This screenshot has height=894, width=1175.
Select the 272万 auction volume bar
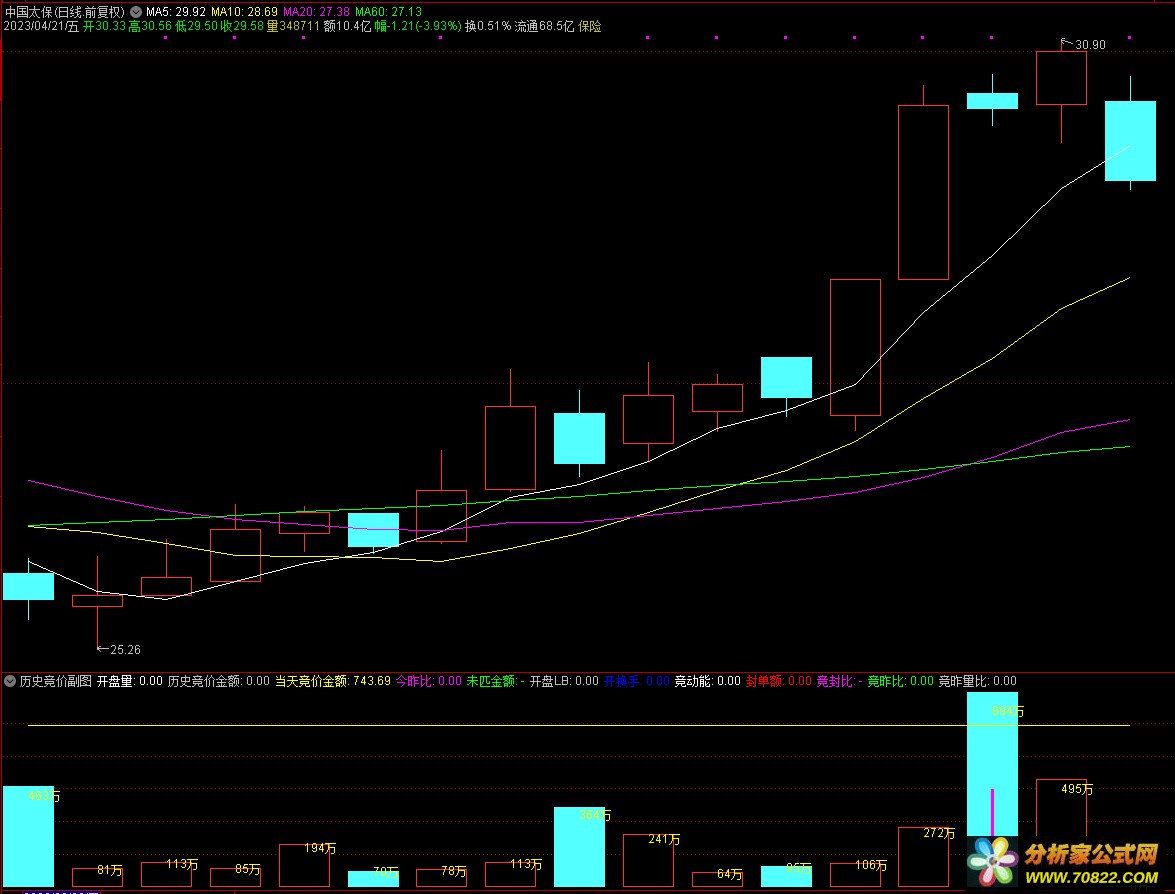point(923,857)
